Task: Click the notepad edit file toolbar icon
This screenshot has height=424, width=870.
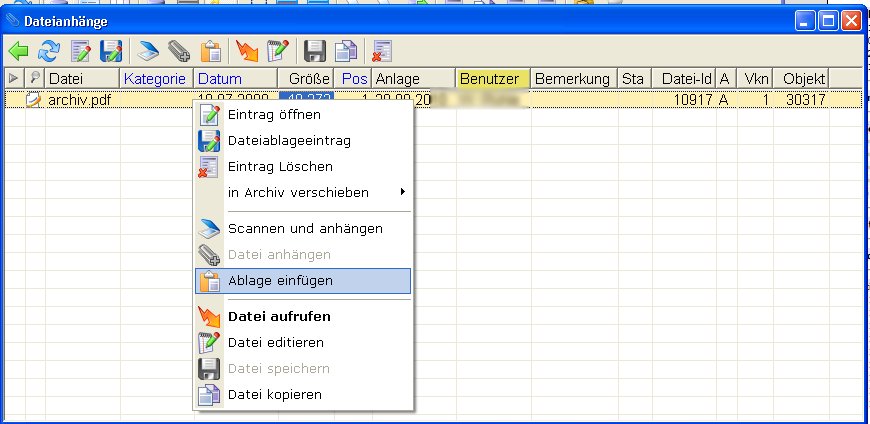Action: (277, 51)
